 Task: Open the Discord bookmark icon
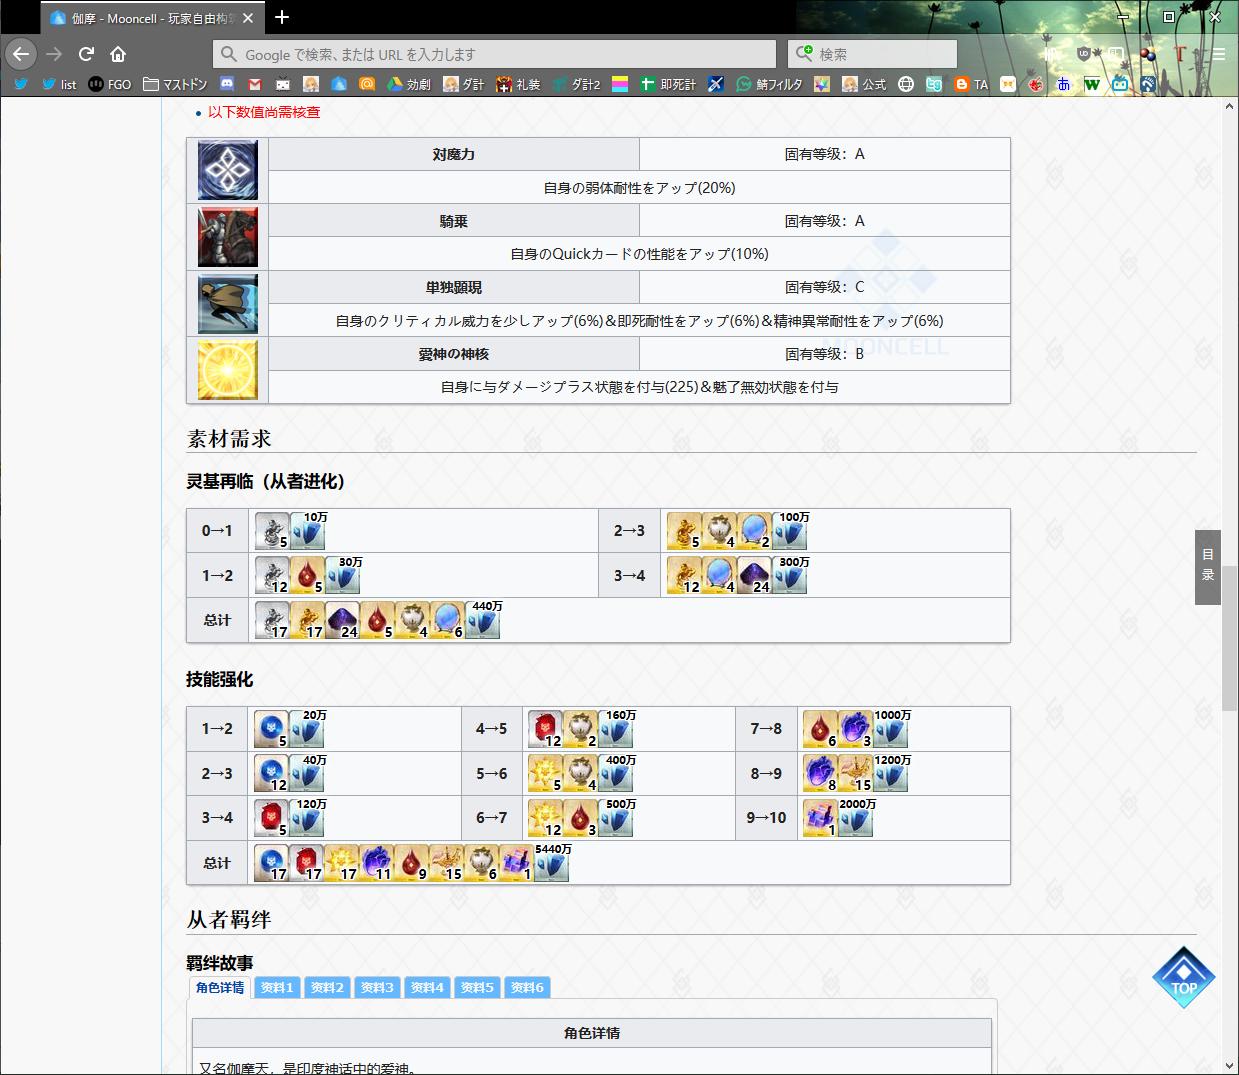227,84
